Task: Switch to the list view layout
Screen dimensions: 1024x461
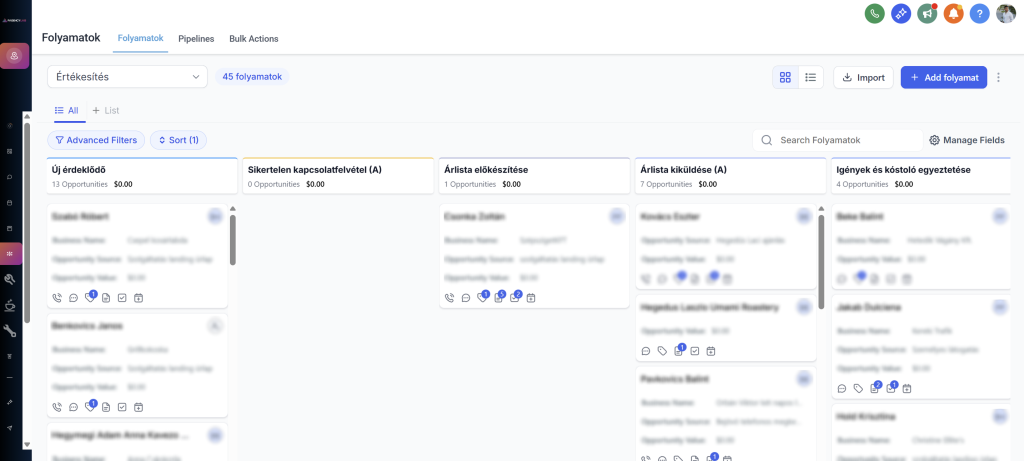Action: (810, 78)
